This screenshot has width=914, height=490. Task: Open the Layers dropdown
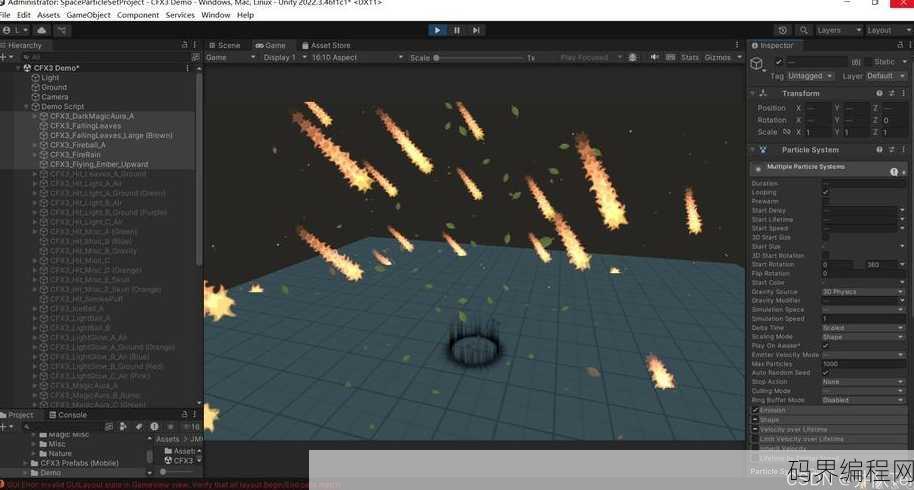[x=838, y=30]
